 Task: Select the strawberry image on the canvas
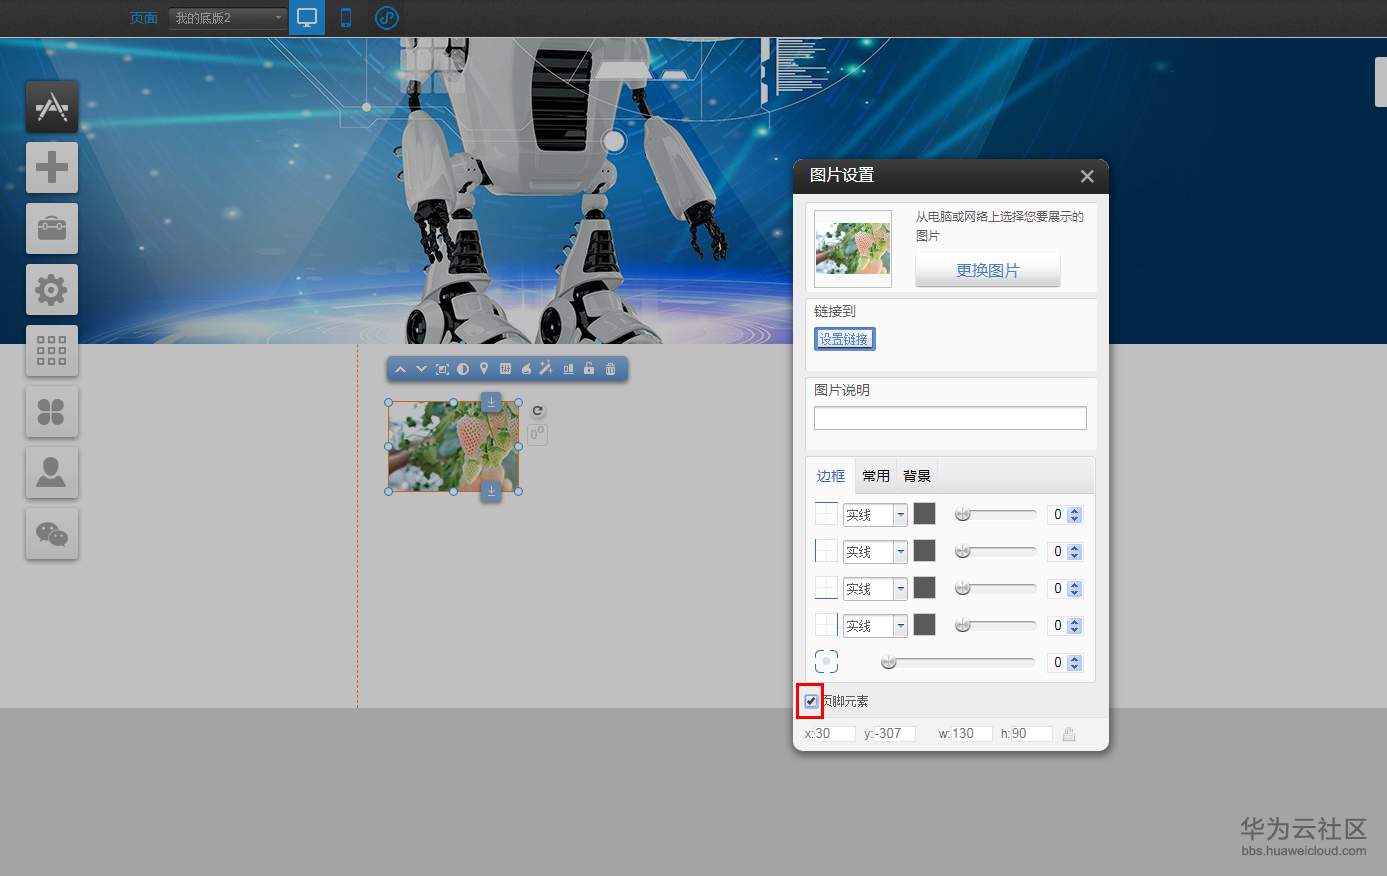pos(453,446)
